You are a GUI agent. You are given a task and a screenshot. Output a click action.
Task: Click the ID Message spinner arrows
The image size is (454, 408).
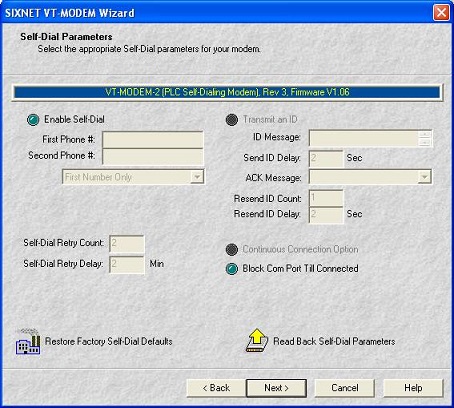point(425,138)
